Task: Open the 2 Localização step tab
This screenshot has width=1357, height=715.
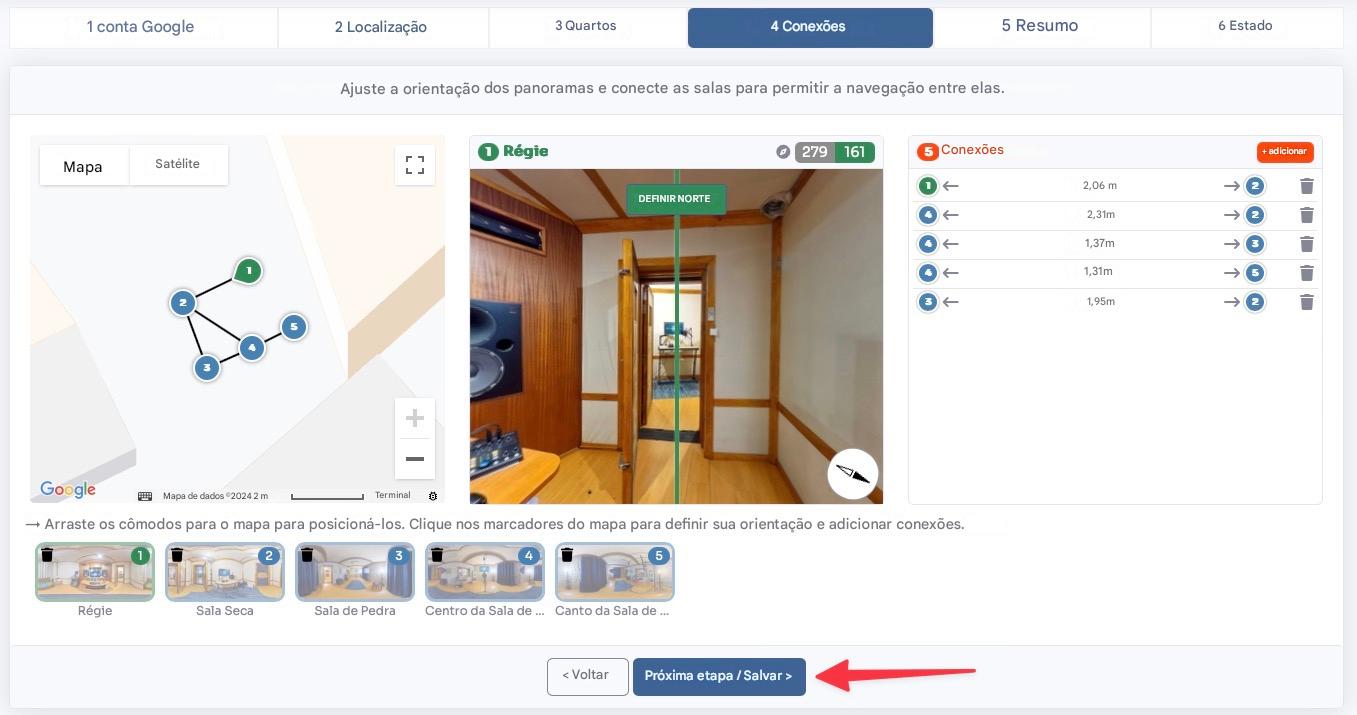Action: [381, 27]
